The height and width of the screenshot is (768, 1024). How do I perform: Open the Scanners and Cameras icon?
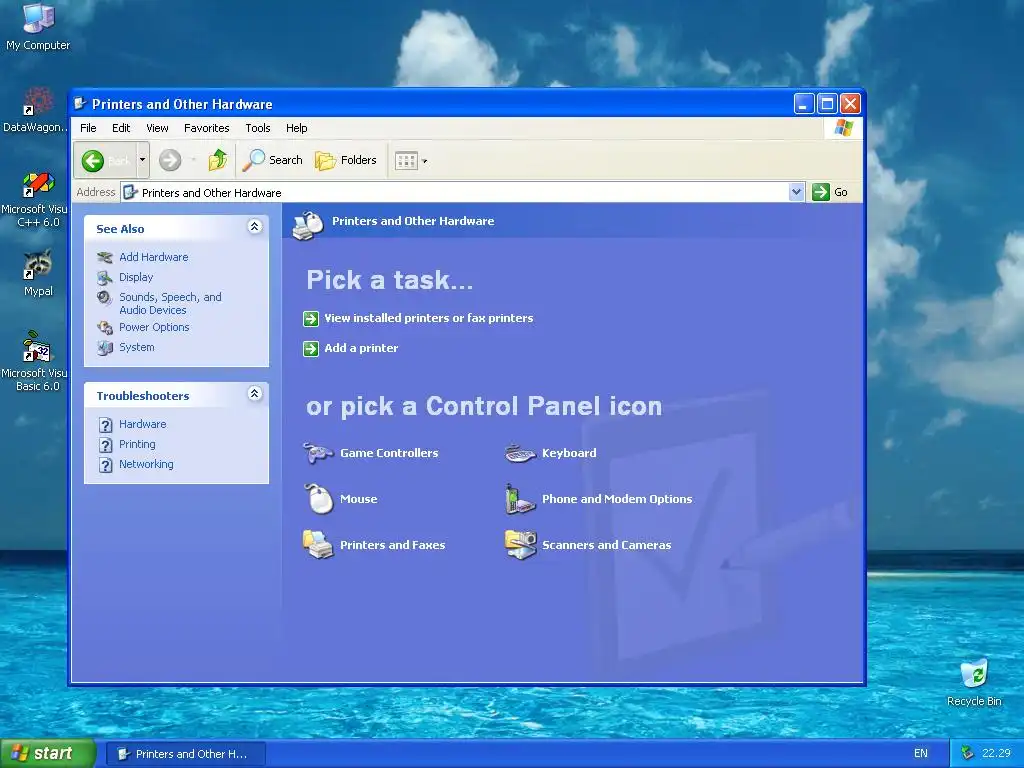520,545
